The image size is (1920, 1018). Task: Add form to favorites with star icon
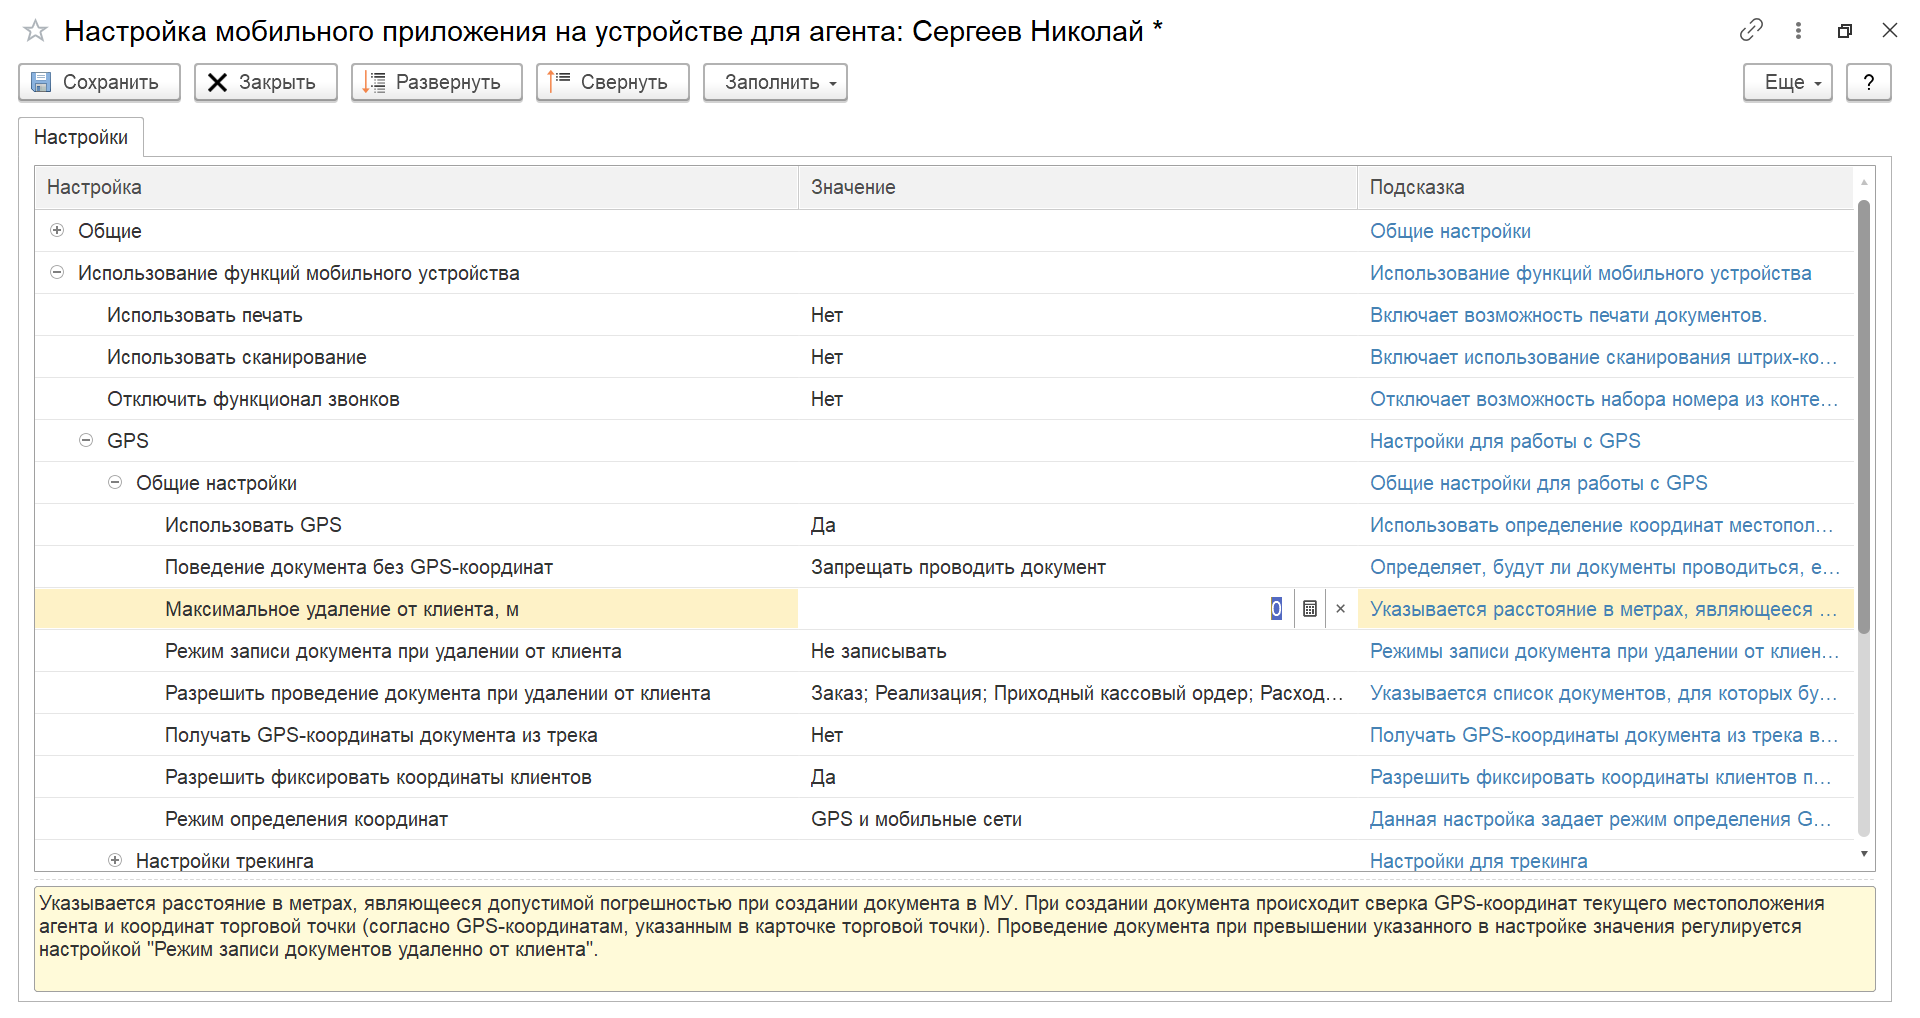tap(35, 31)
